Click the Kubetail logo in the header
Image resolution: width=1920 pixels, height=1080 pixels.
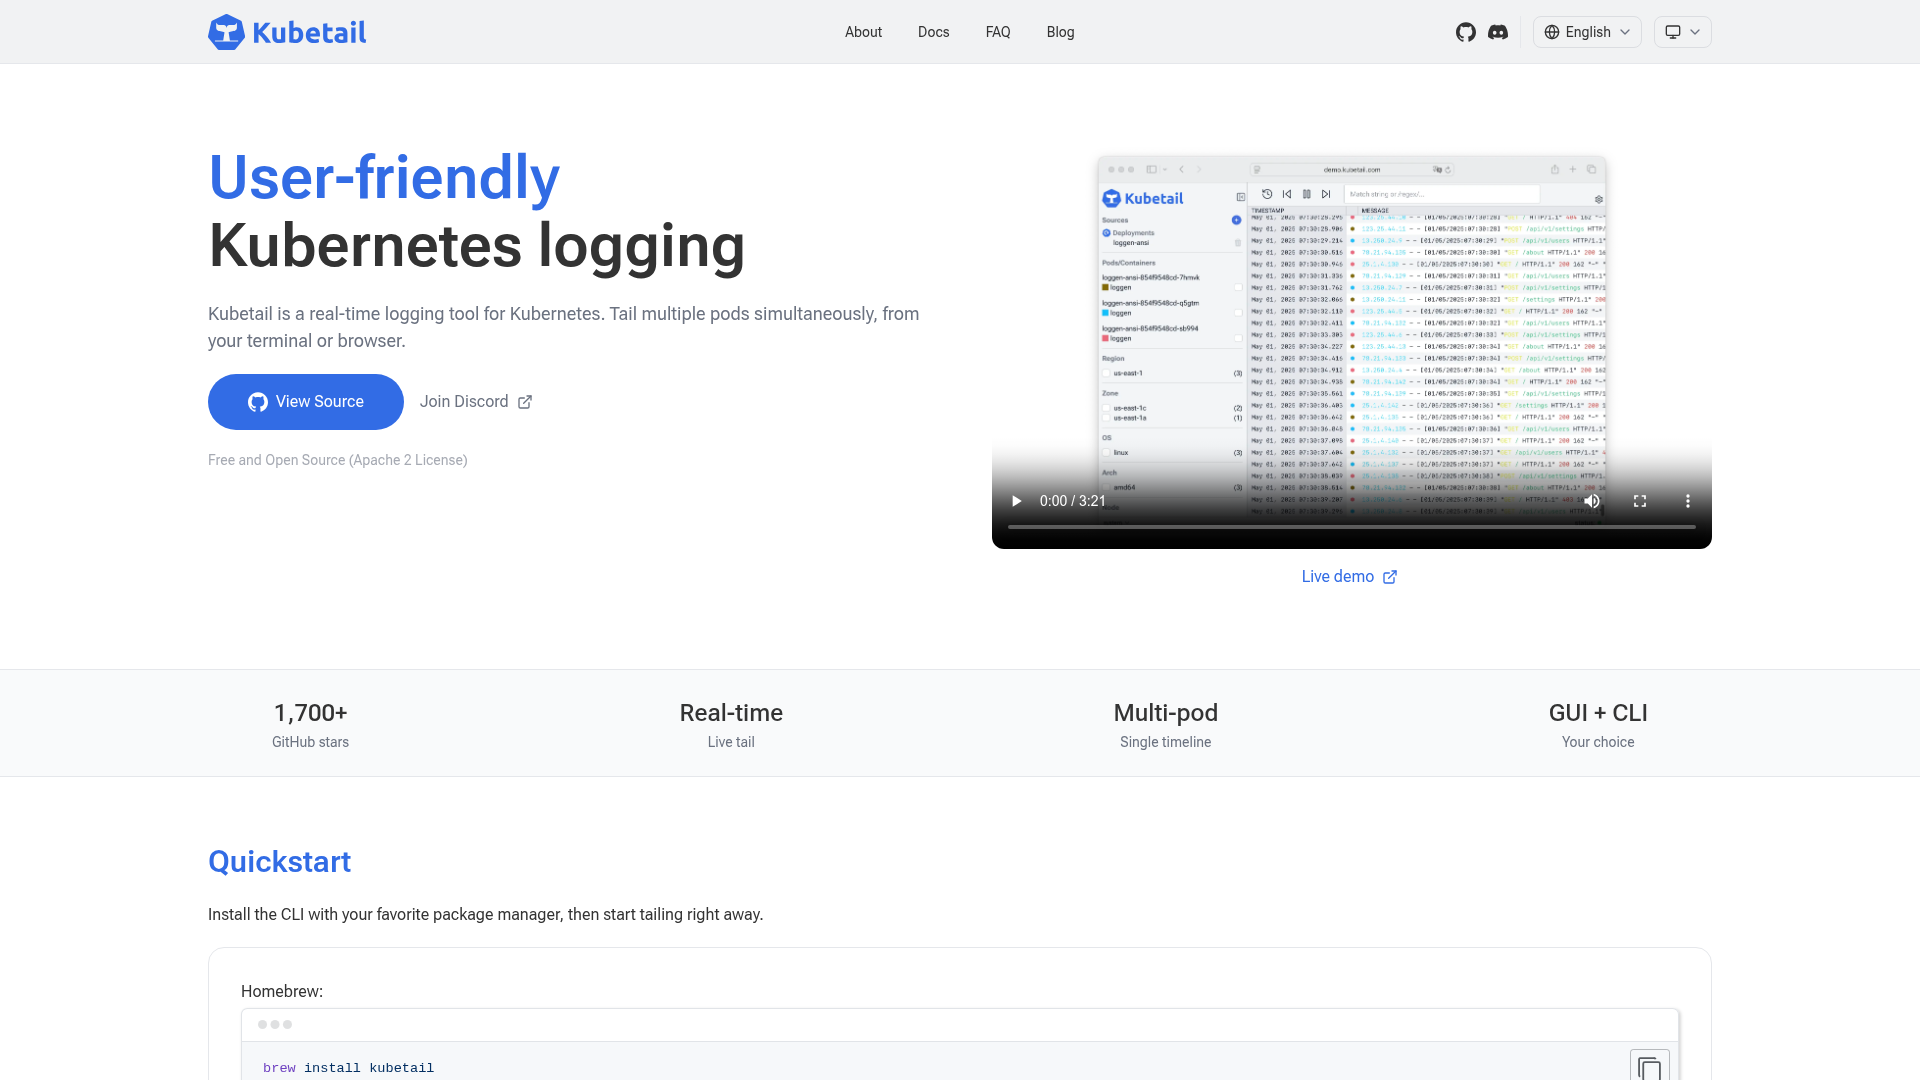tap(287, 32)
